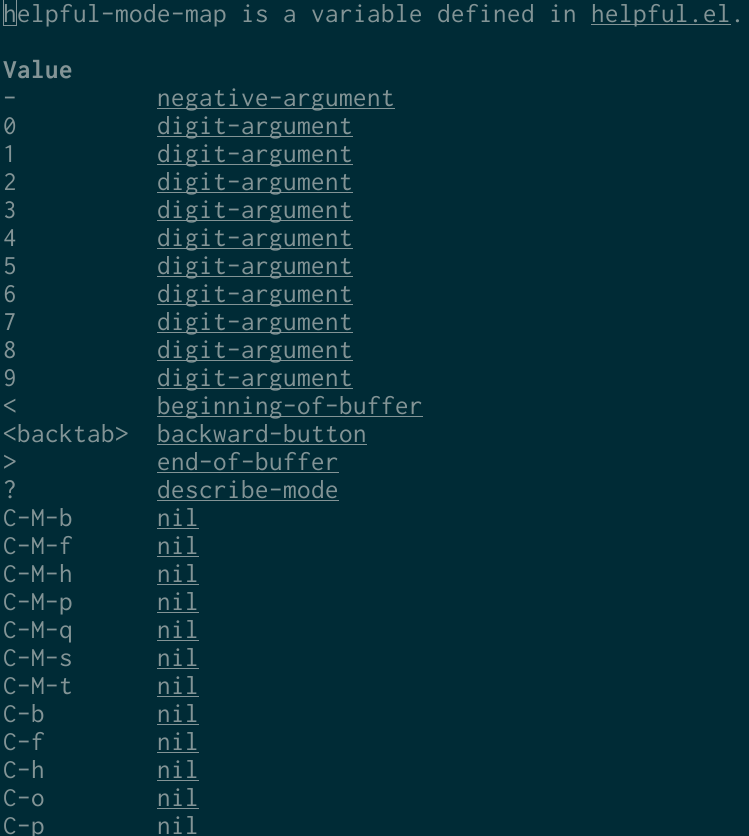Screen dimensions: 749x836
Task: Follow the end-of-buffer link
Action: click(248, 462)
